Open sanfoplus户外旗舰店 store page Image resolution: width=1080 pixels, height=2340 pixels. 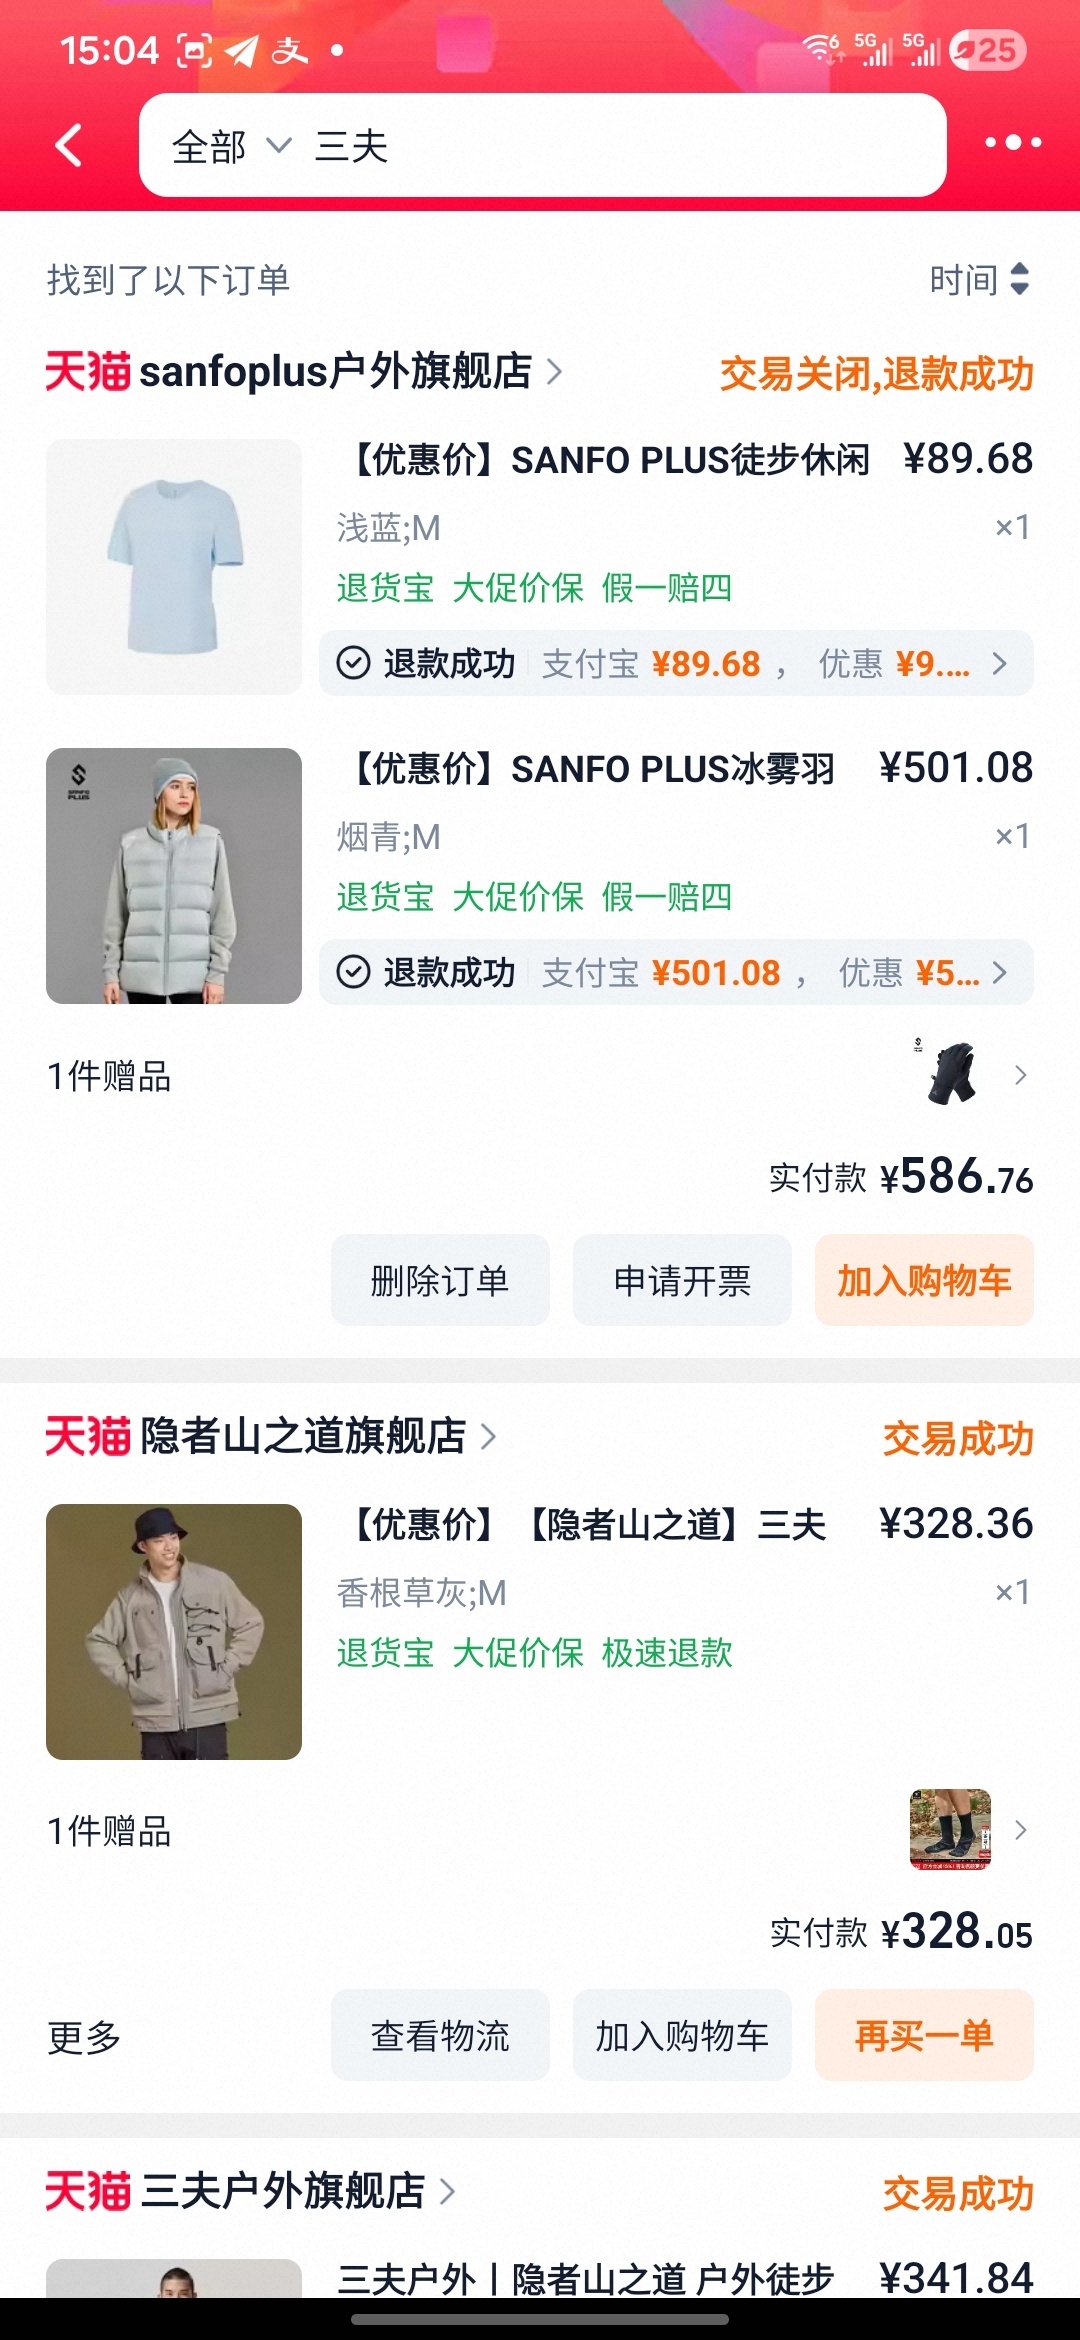[335, 371]
